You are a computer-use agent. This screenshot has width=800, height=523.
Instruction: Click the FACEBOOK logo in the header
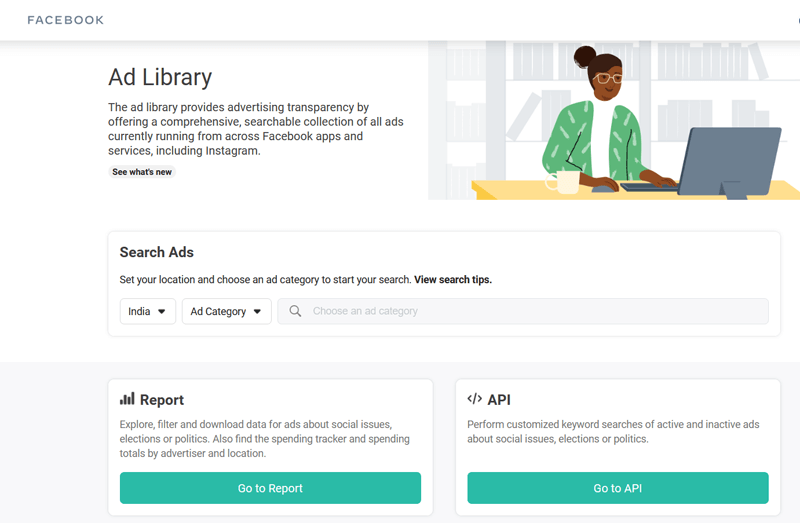click(x=65, y=20)
